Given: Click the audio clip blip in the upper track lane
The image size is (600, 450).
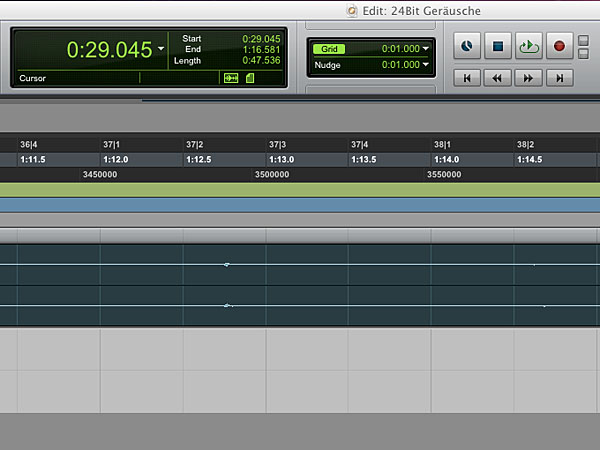Looking at the screenshot, I should tap(227, 264).
